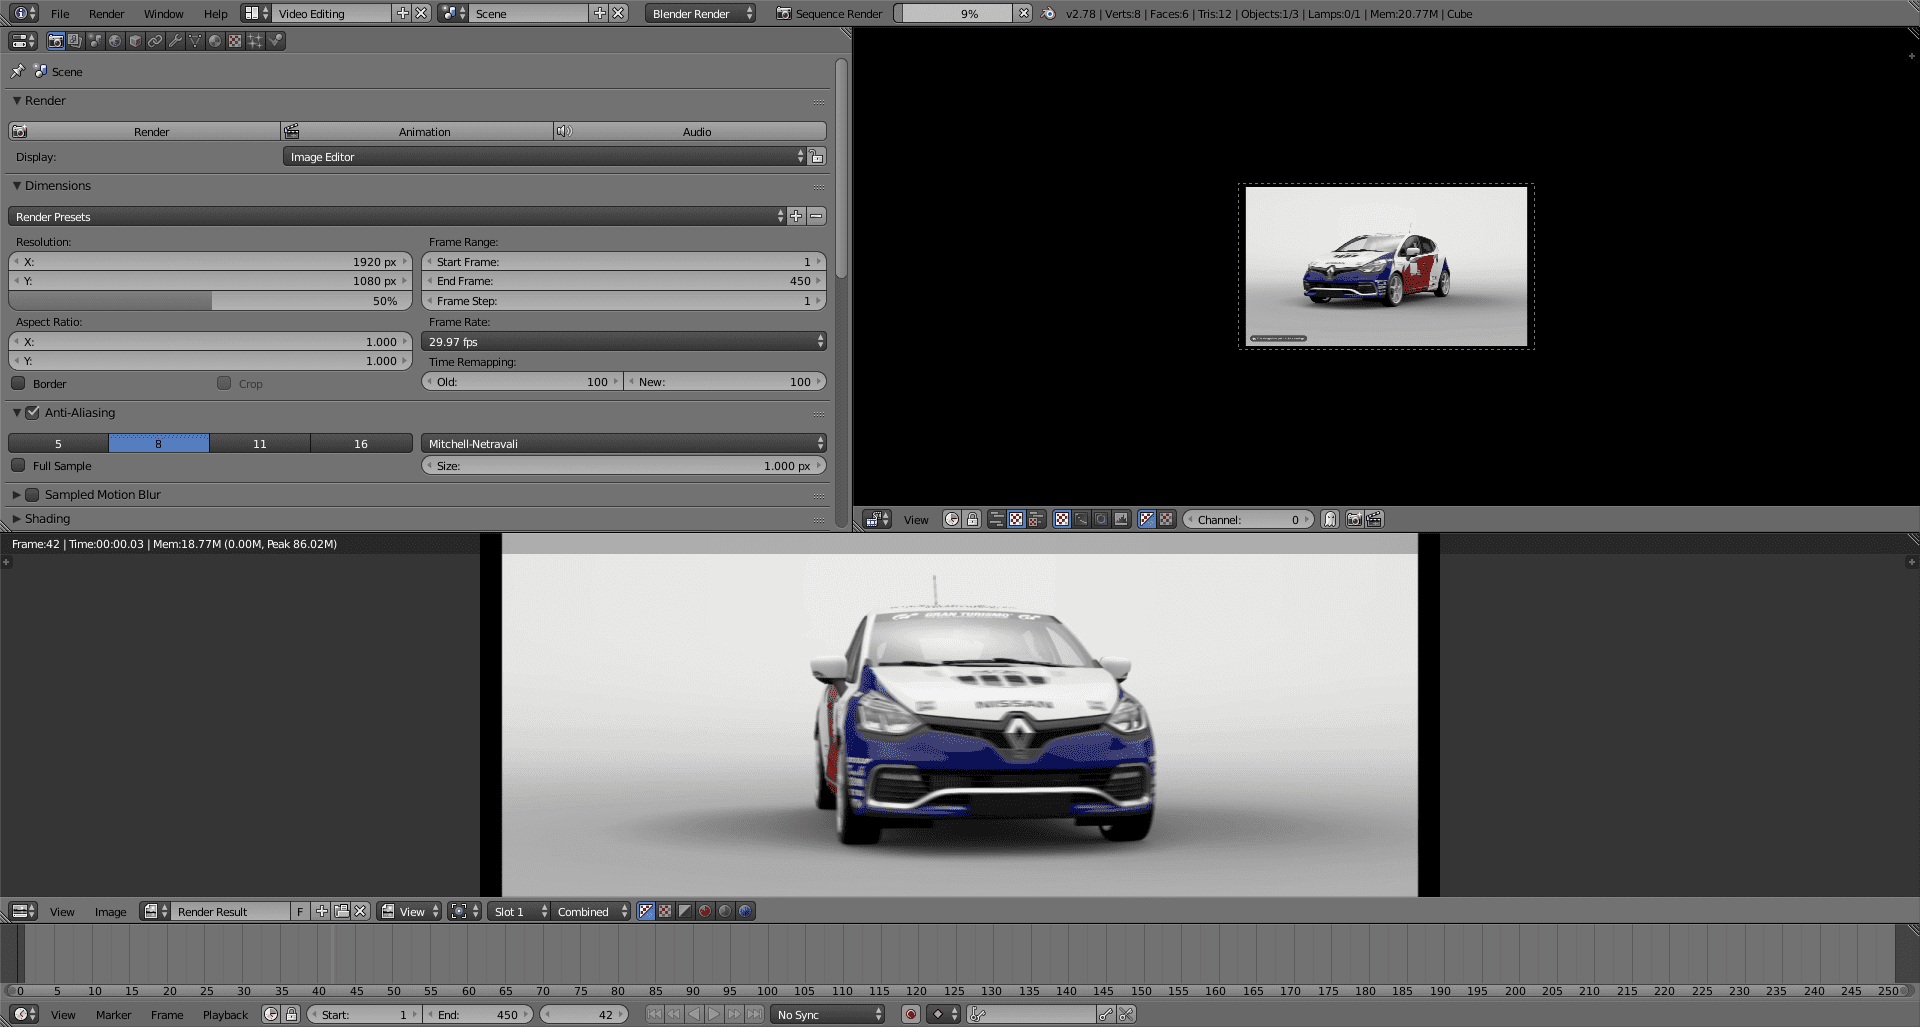Open the Mitchell-Netravali filter dropdown
Viewport: 1920px width, 1027px height.
pyautogui.click(x=623, y=443)
